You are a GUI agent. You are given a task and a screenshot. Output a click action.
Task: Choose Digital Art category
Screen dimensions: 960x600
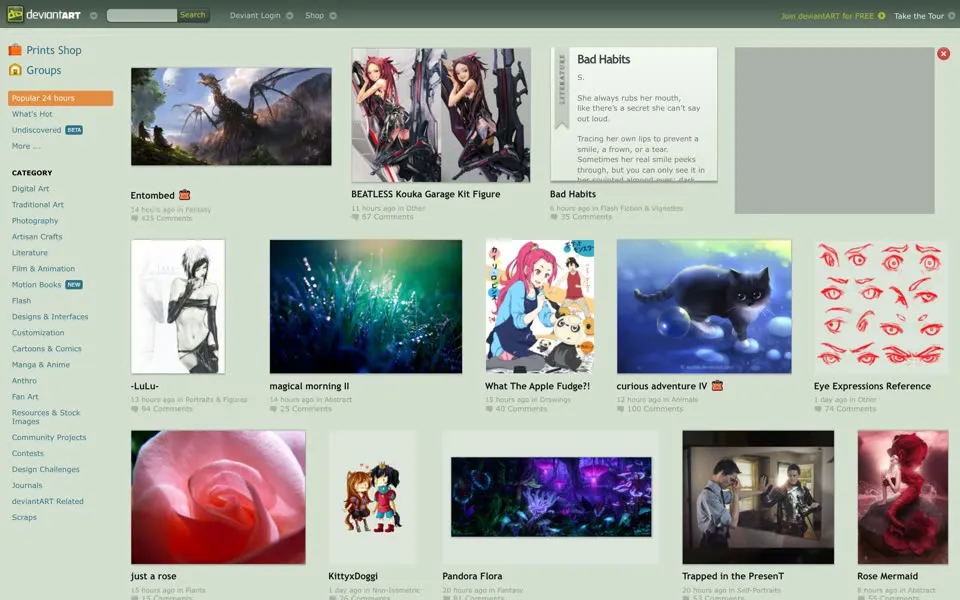coord(31,189)
